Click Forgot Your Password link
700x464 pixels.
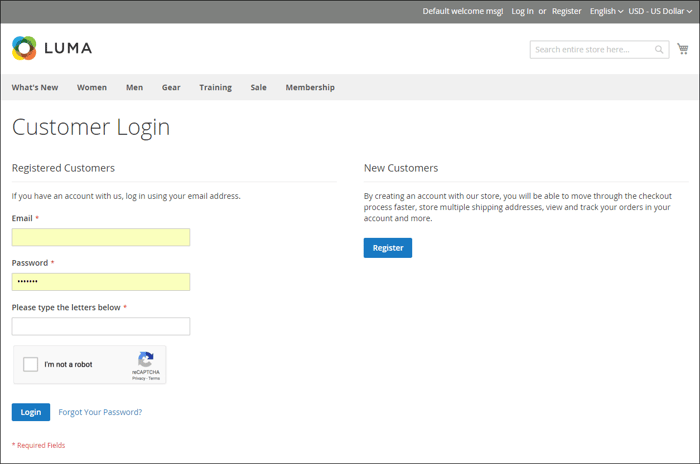[100, 412]
